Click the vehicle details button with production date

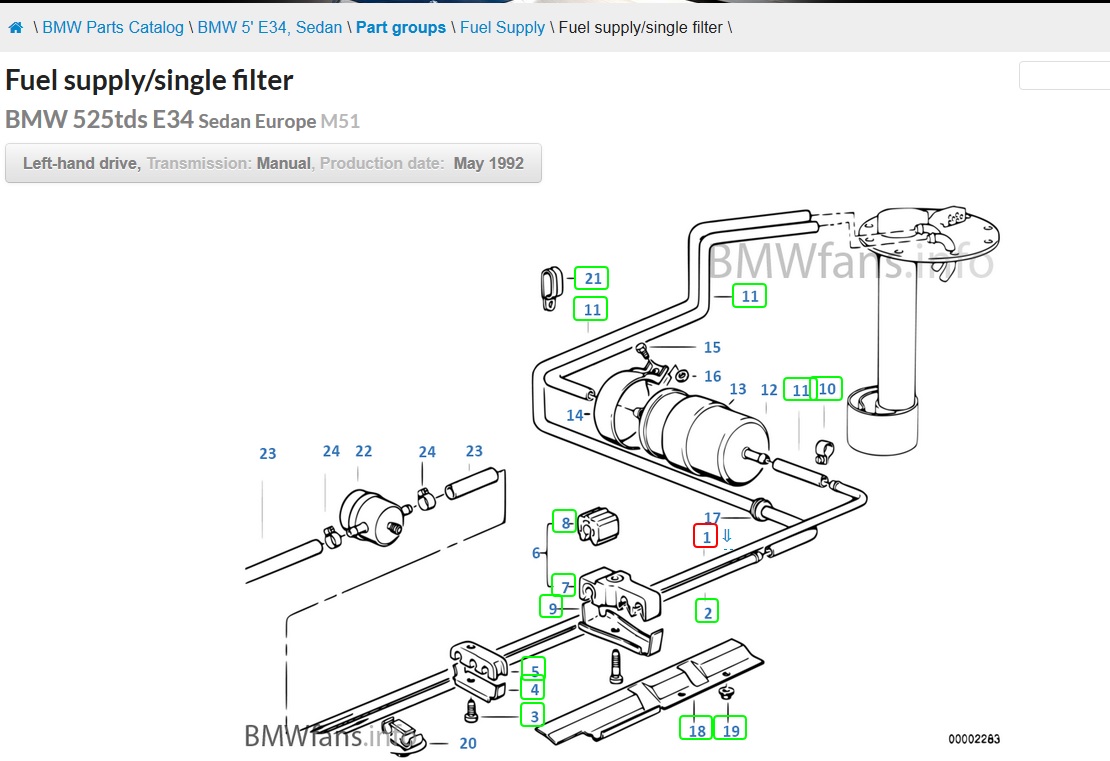(x=273, y=163)
